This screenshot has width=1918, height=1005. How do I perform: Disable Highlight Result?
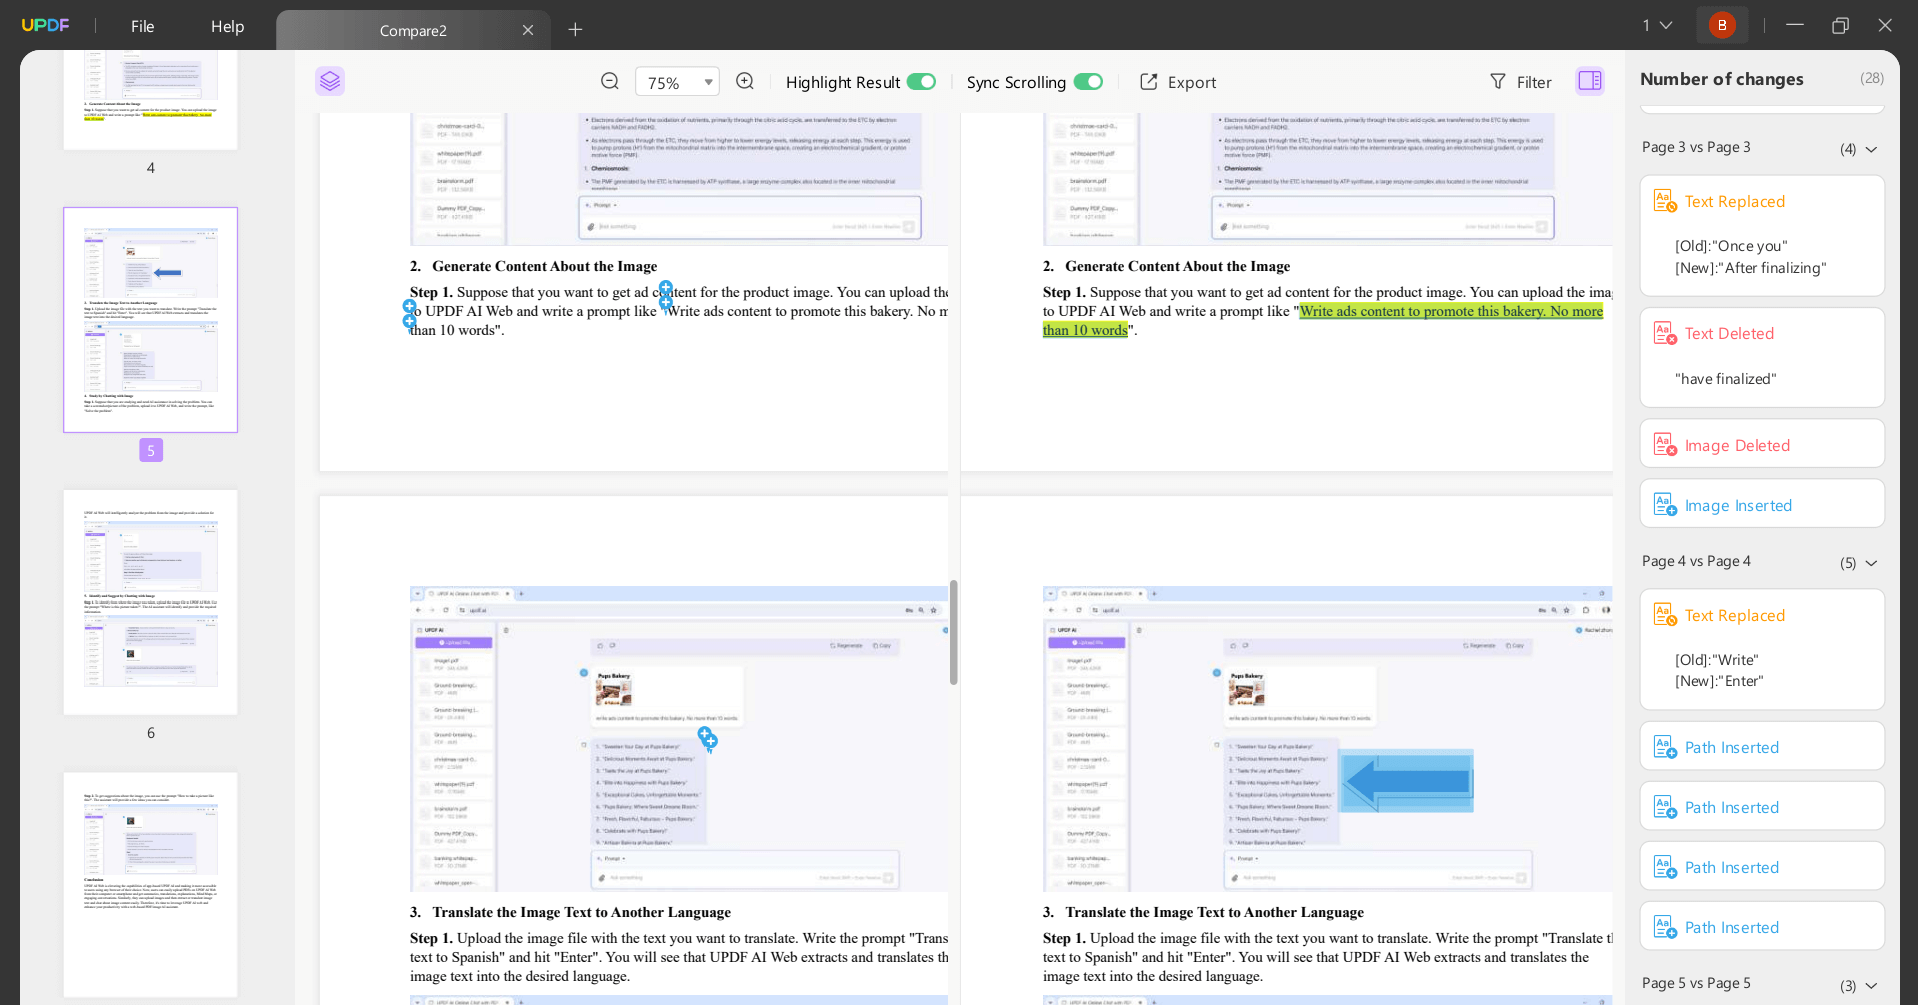920,81
